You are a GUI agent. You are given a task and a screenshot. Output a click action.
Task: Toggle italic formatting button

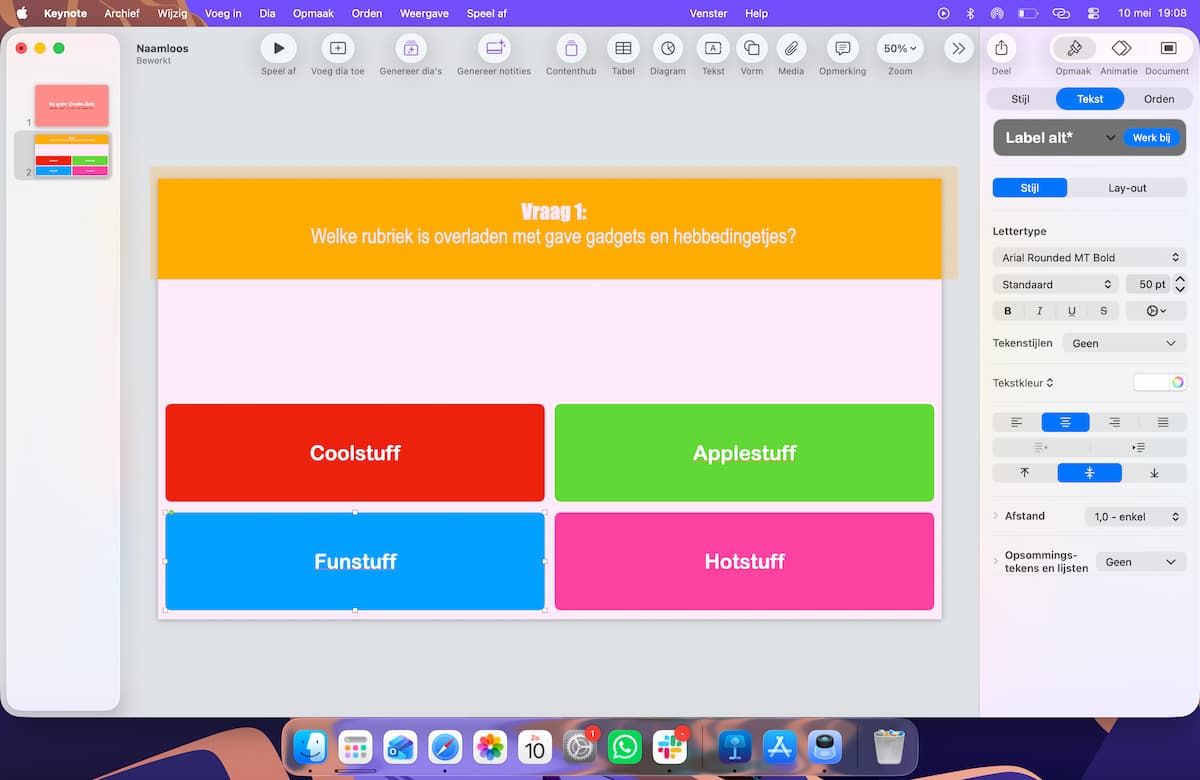[x=1040, y=311]
